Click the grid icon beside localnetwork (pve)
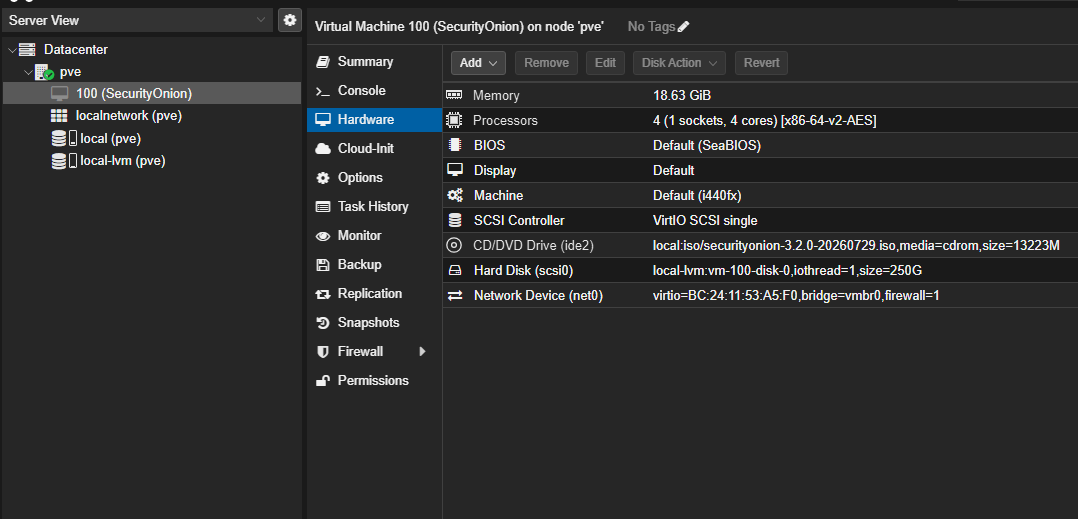The image size is (1078, 519). click(x=59, y=115)
